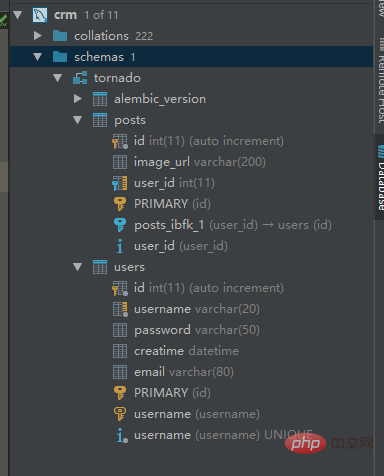Screen dimensions: 384x476
Task: Collapse the users table node
Action: [x=78, y=267]
